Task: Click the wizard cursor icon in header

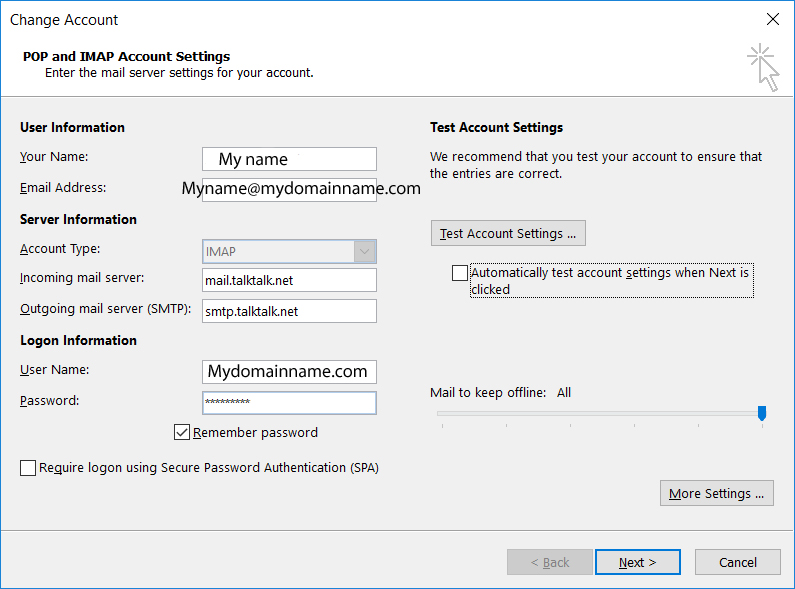Action: tap(764, 67)
